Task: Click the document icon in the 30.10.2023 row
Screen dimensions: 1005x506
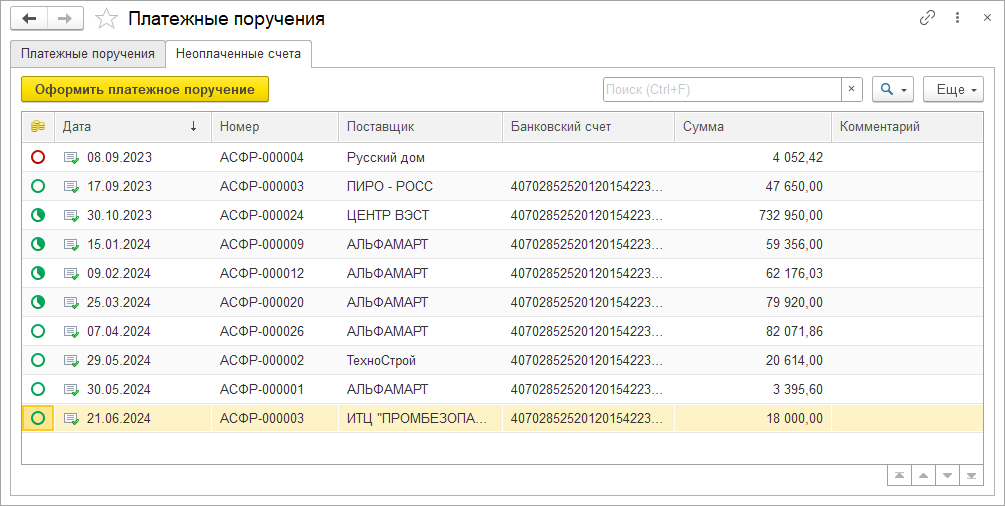Action: [x=71, y=215]
